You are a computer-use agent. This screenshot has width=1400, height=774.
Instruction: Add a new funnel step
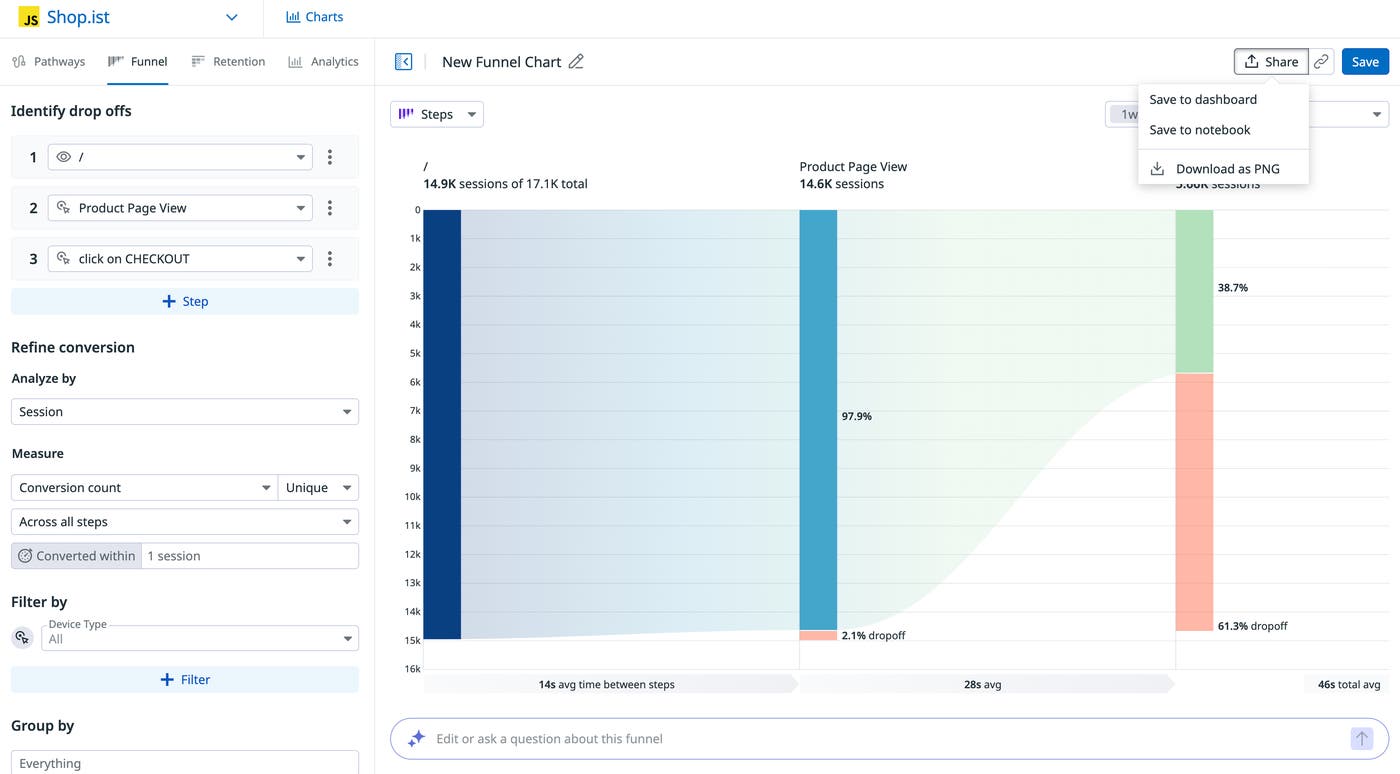pyautogui.click(x=185, y=301)
